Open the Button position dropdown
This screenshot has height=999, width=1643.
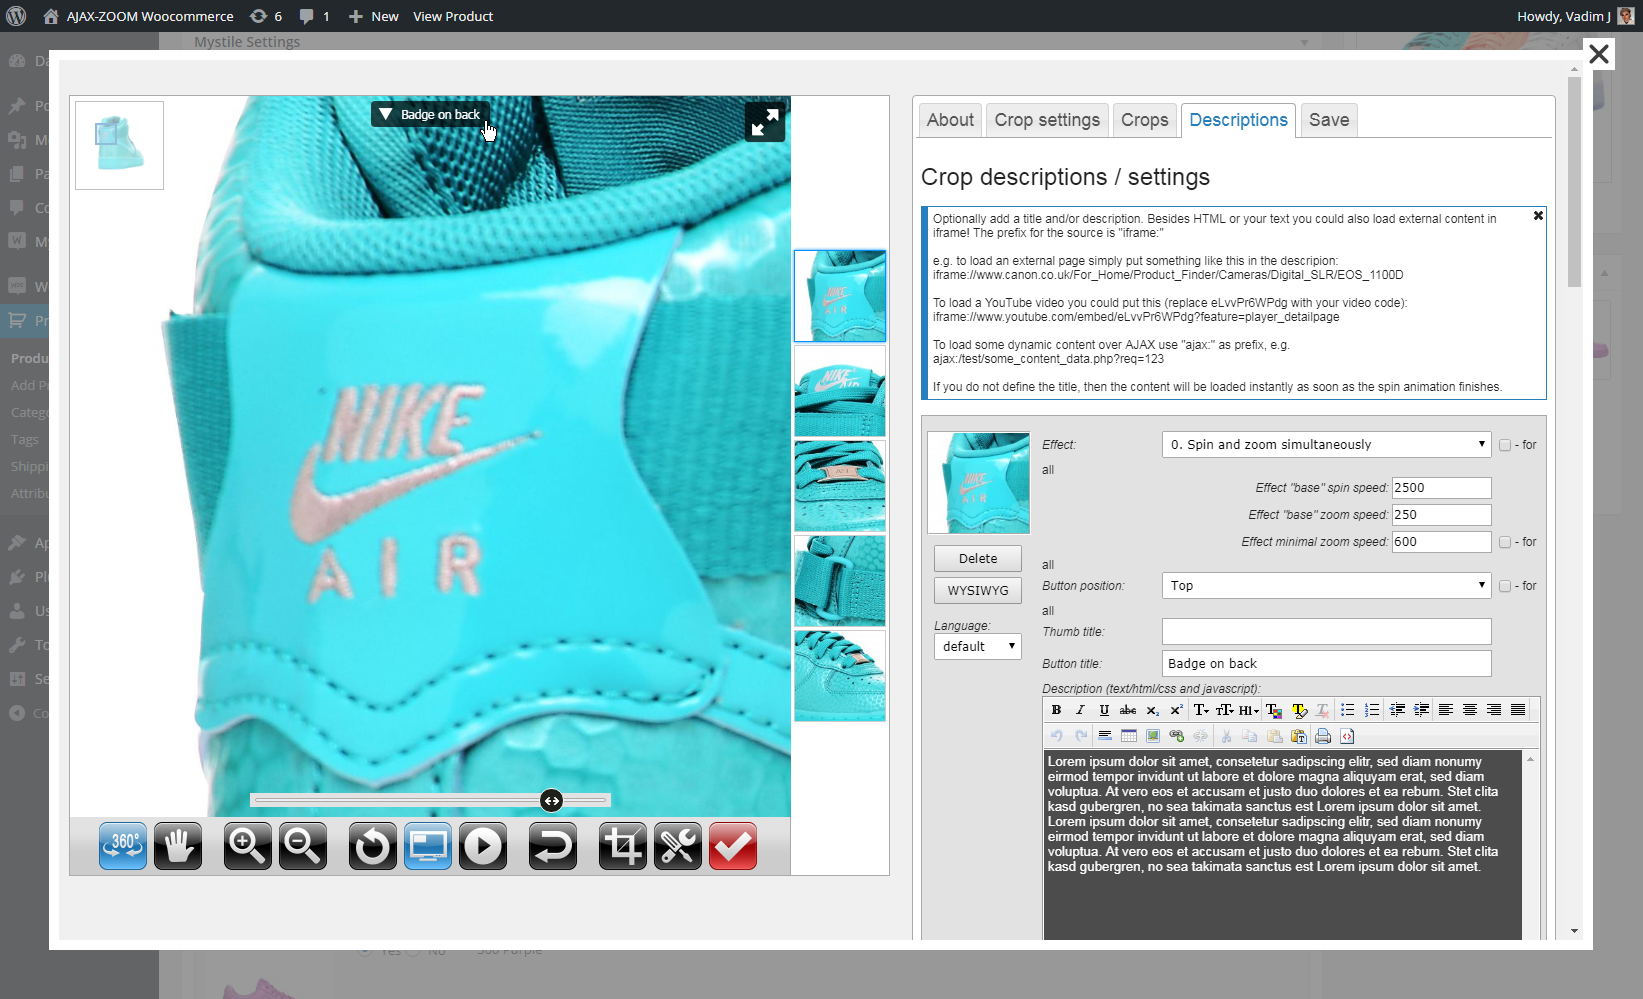(x=1326, y=586)
